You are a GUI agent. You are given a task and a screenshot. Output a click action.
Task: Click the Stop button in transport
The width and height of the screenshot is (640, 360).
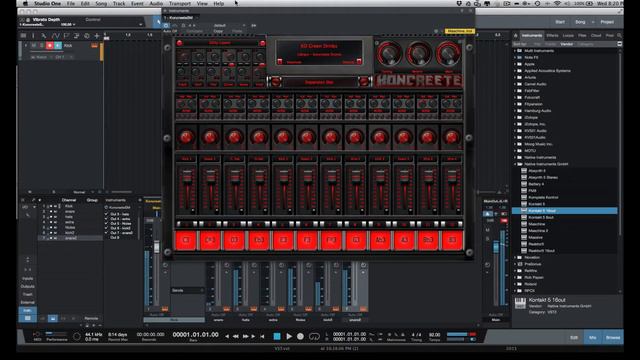coord(277,336)
